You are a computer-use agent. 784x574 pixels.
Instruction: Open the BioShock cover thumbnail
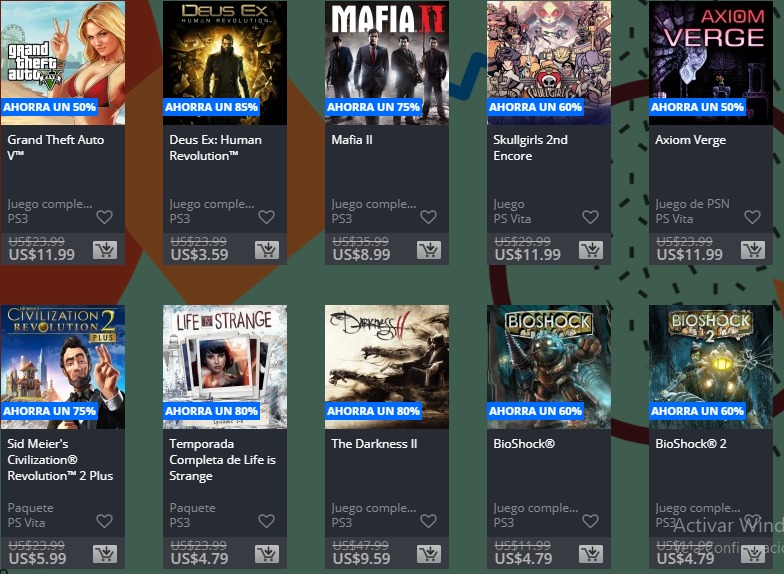549,367
